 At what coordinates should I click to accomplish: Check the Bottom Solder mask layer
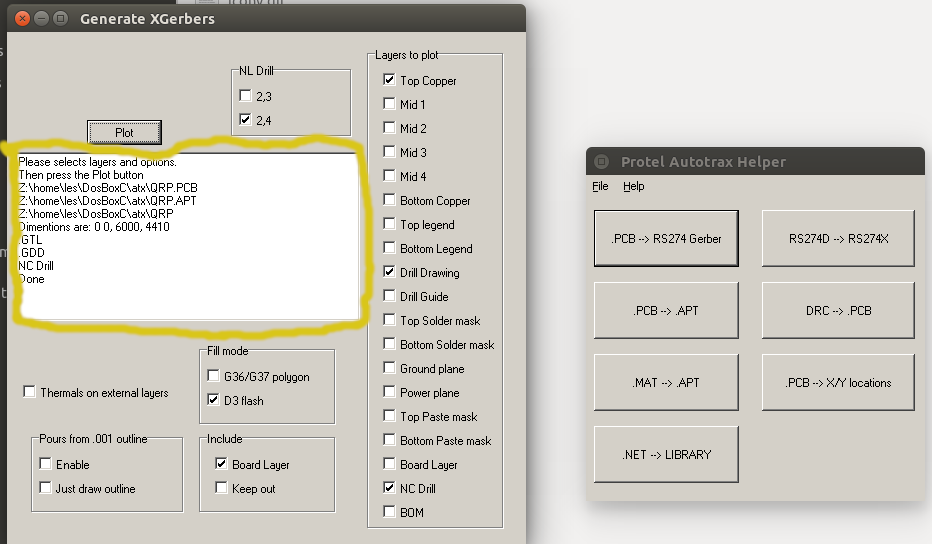[389, 344]
